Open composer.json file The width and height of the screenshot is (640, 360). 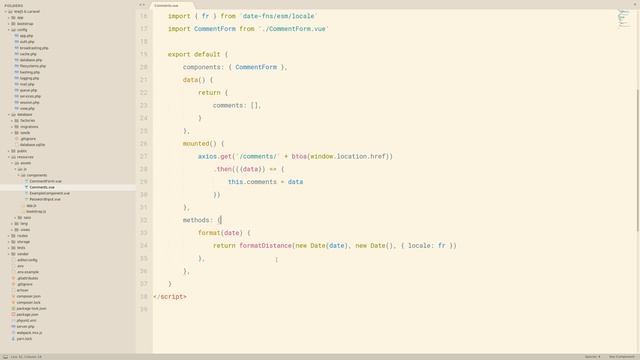(29, 296)
